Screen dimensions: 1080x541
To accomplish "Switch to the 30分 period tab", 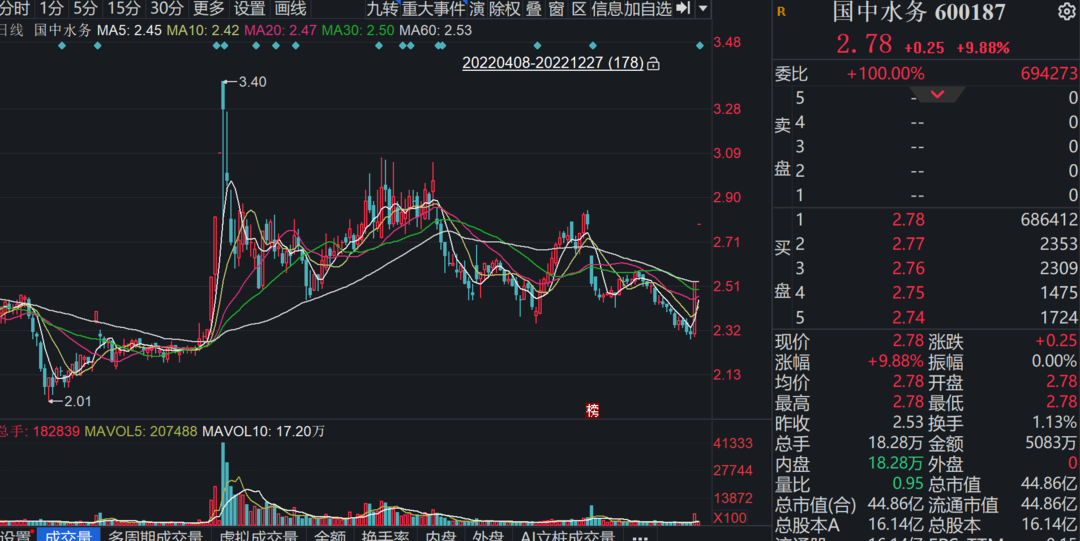I will click(167, 8).
